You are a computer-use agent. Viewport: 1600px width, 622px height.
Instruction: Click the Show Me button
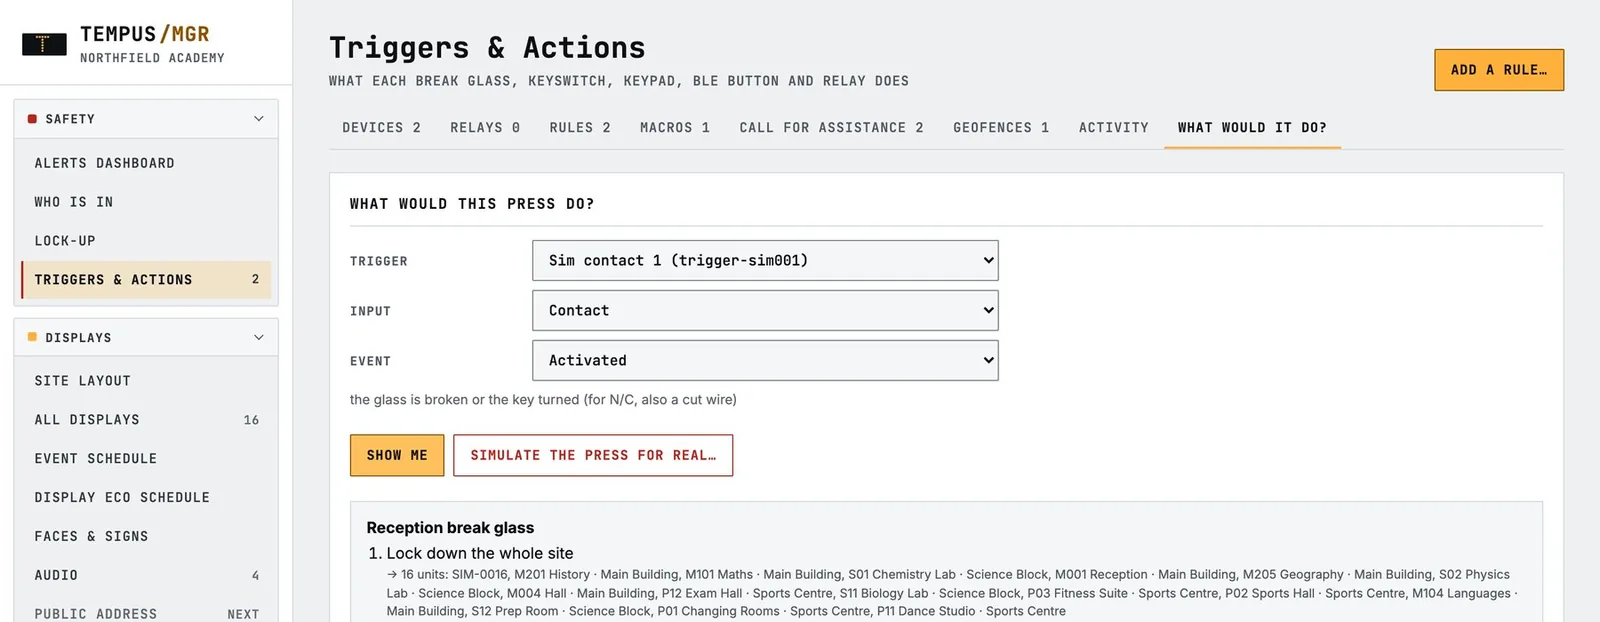click(397, 455)
